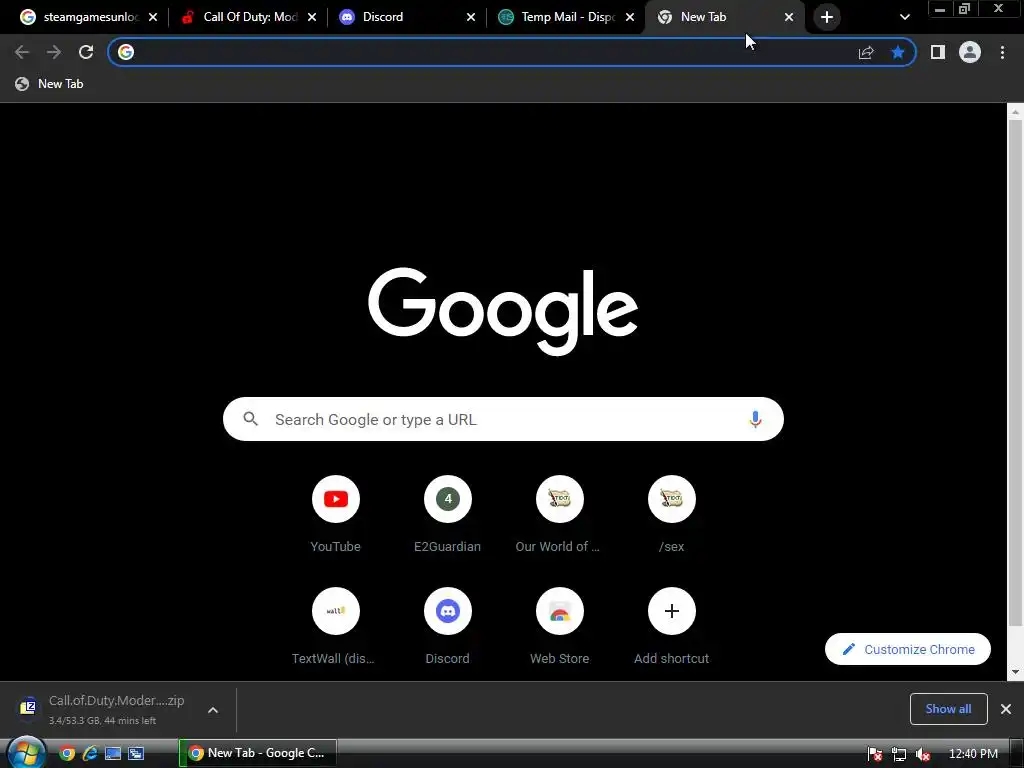
Task: Click the Action Center flag tray icon
Action: click(875, 754)
